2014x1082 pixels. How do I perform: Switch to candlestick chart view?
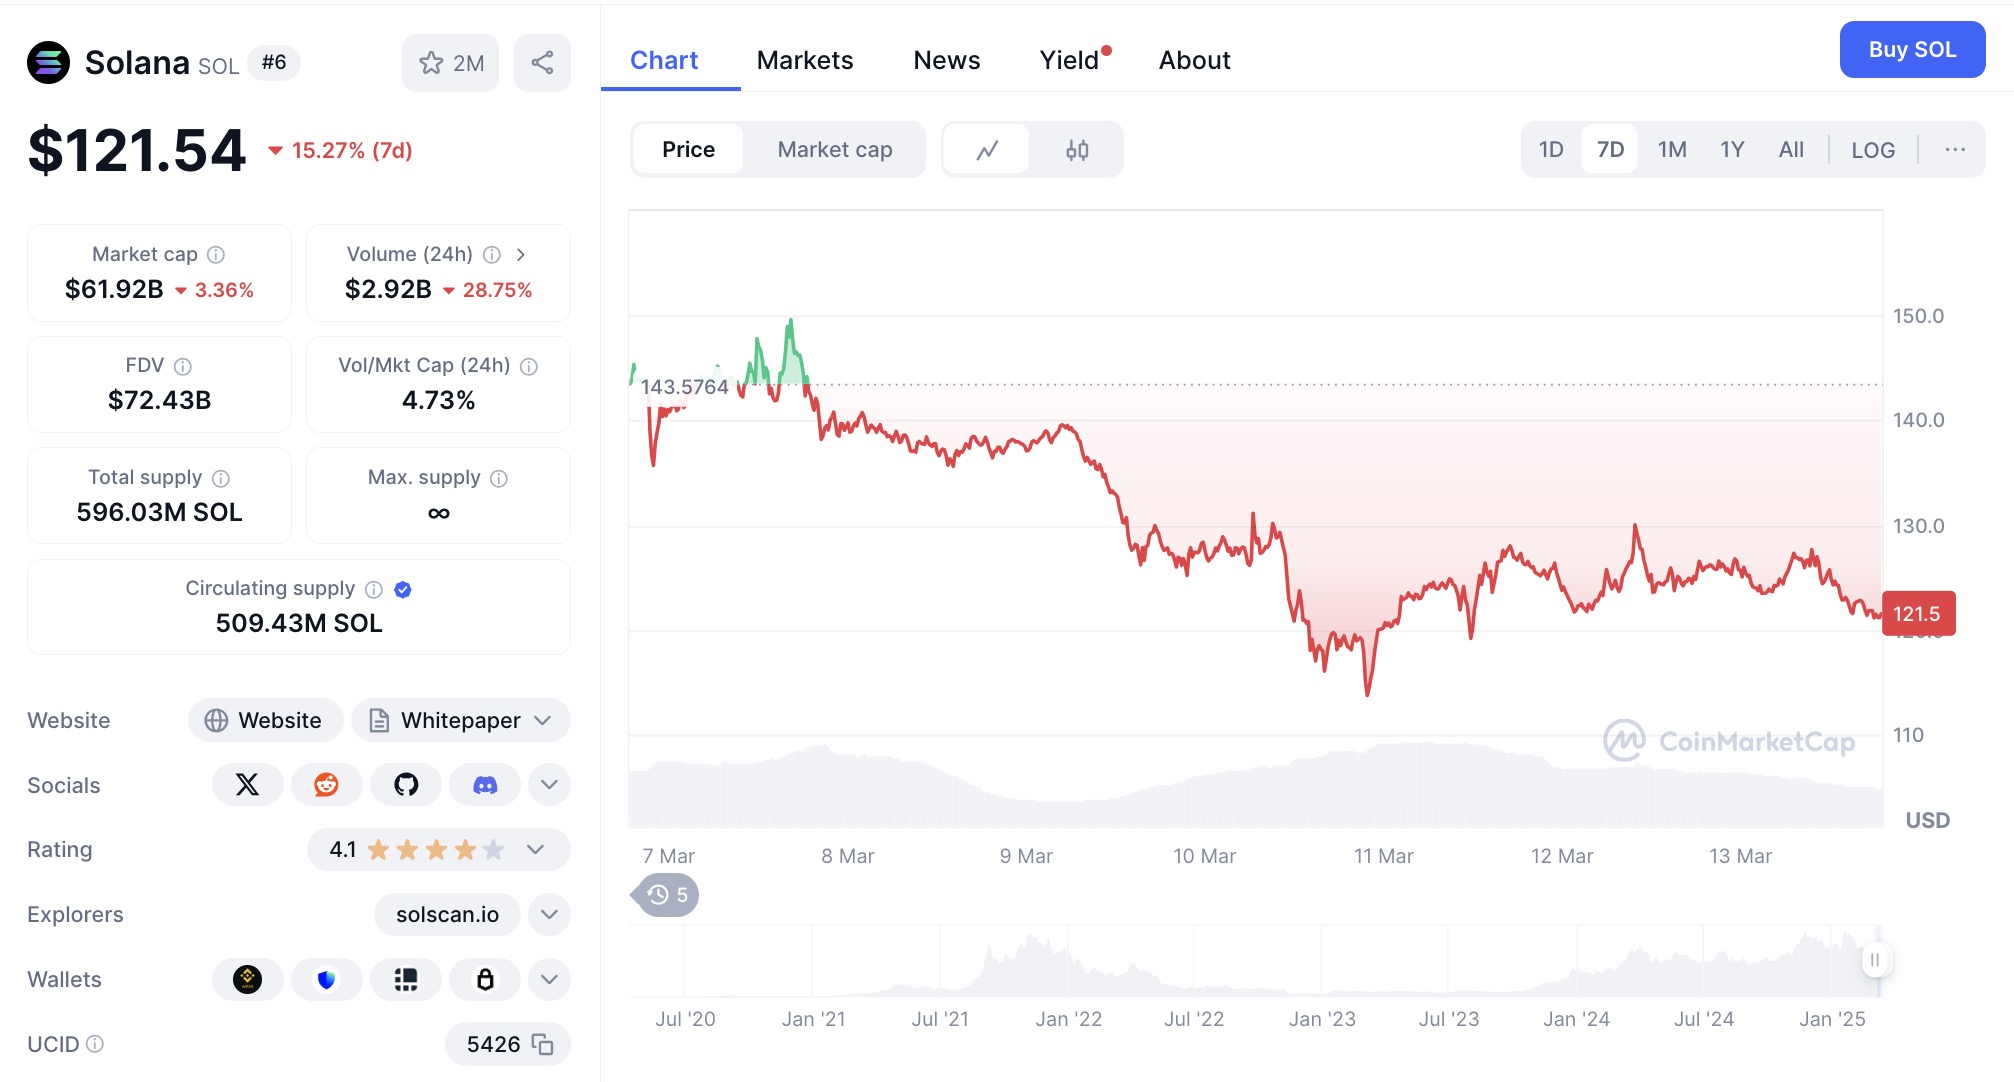point(1077,150)
